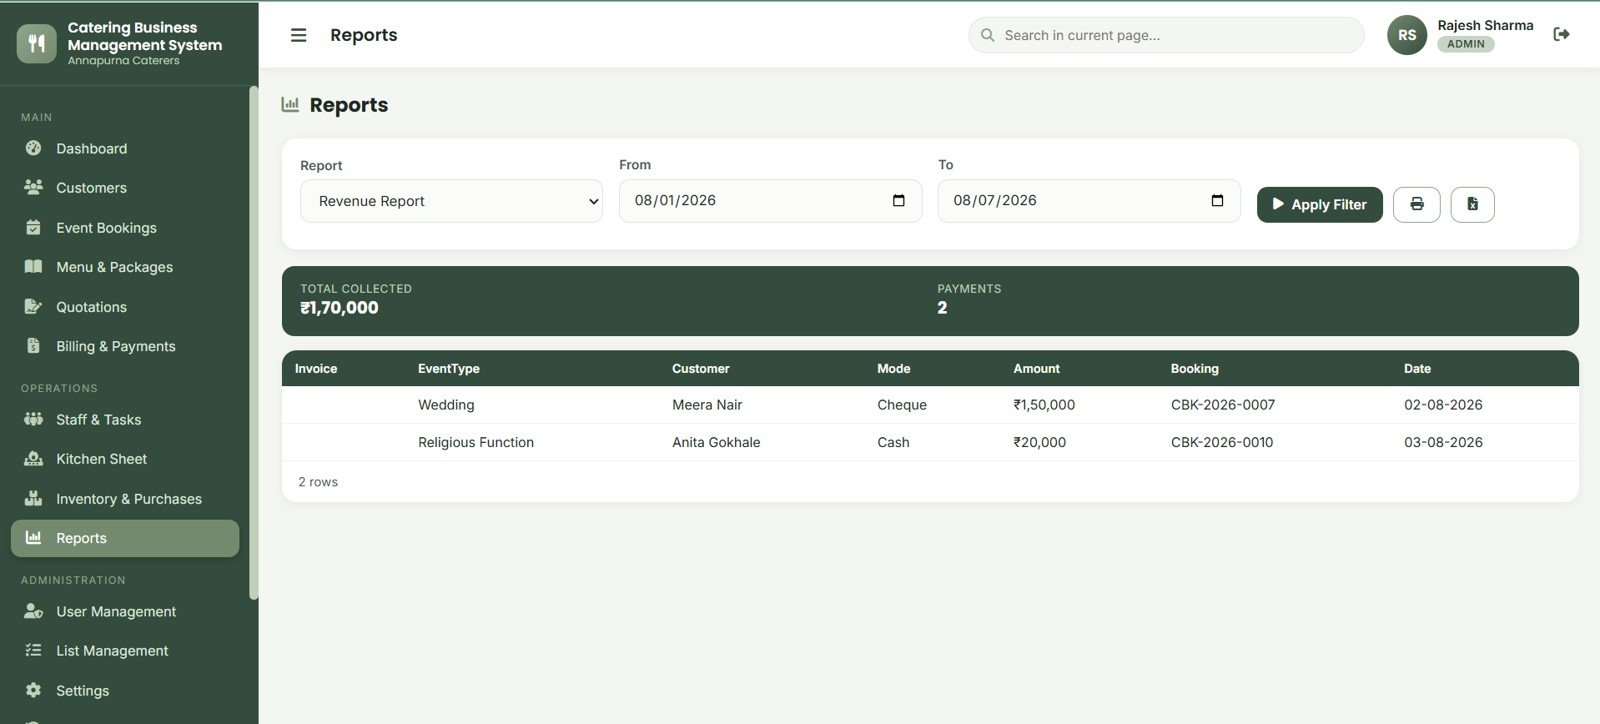Viewport: 1600px width, 724px height.
Task: Click the Event Bookings calendar icon
Action: pos(33,227)
